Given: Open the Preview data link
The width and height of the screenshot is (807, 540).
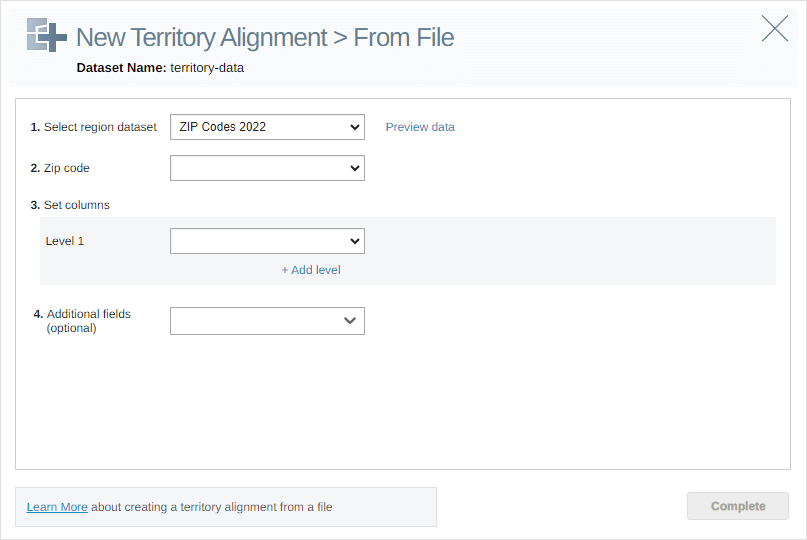Looking at the screenshot, I should 420,127.
